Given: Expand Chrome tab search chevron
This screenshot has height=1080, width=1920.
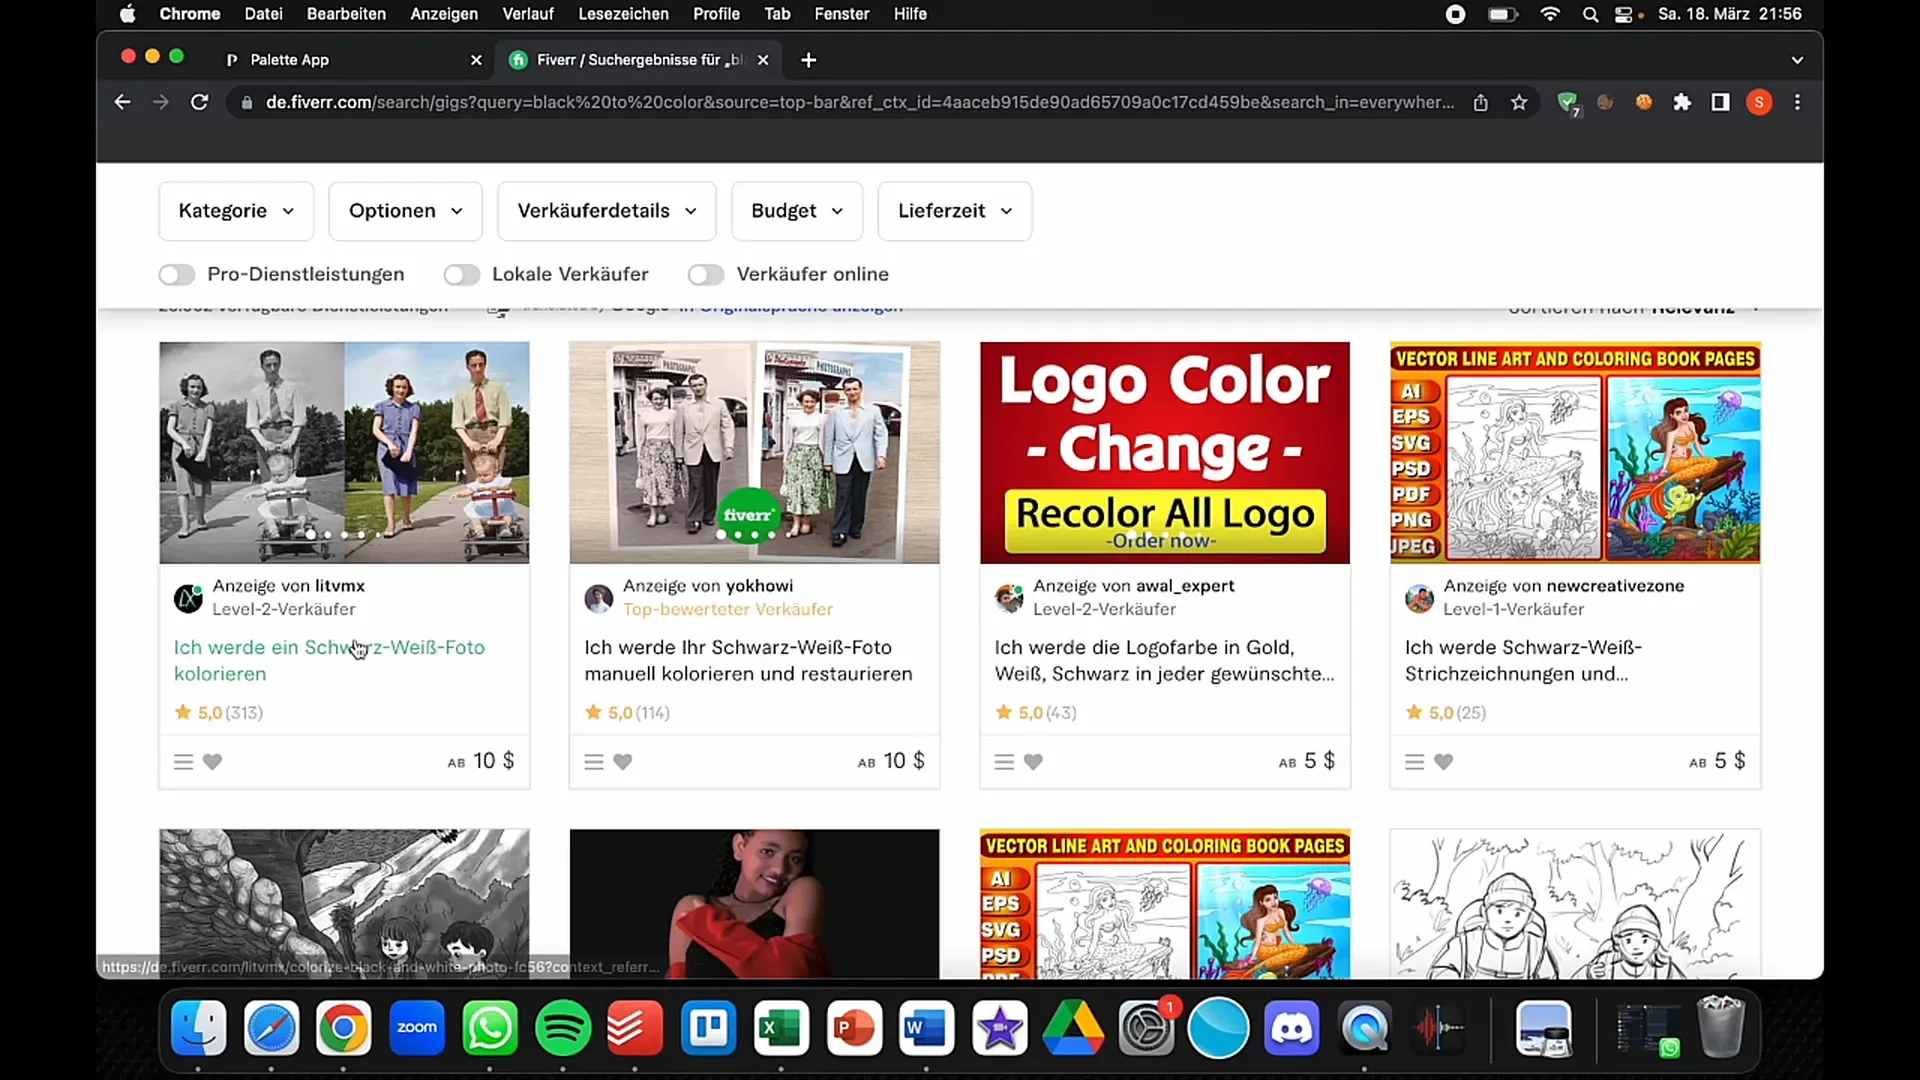Looking at the screenshot, I should (x=1797, y=60).
